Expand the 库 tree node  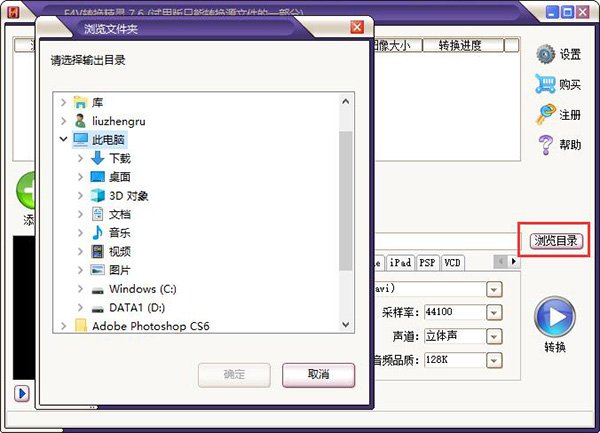pos(64,102)
